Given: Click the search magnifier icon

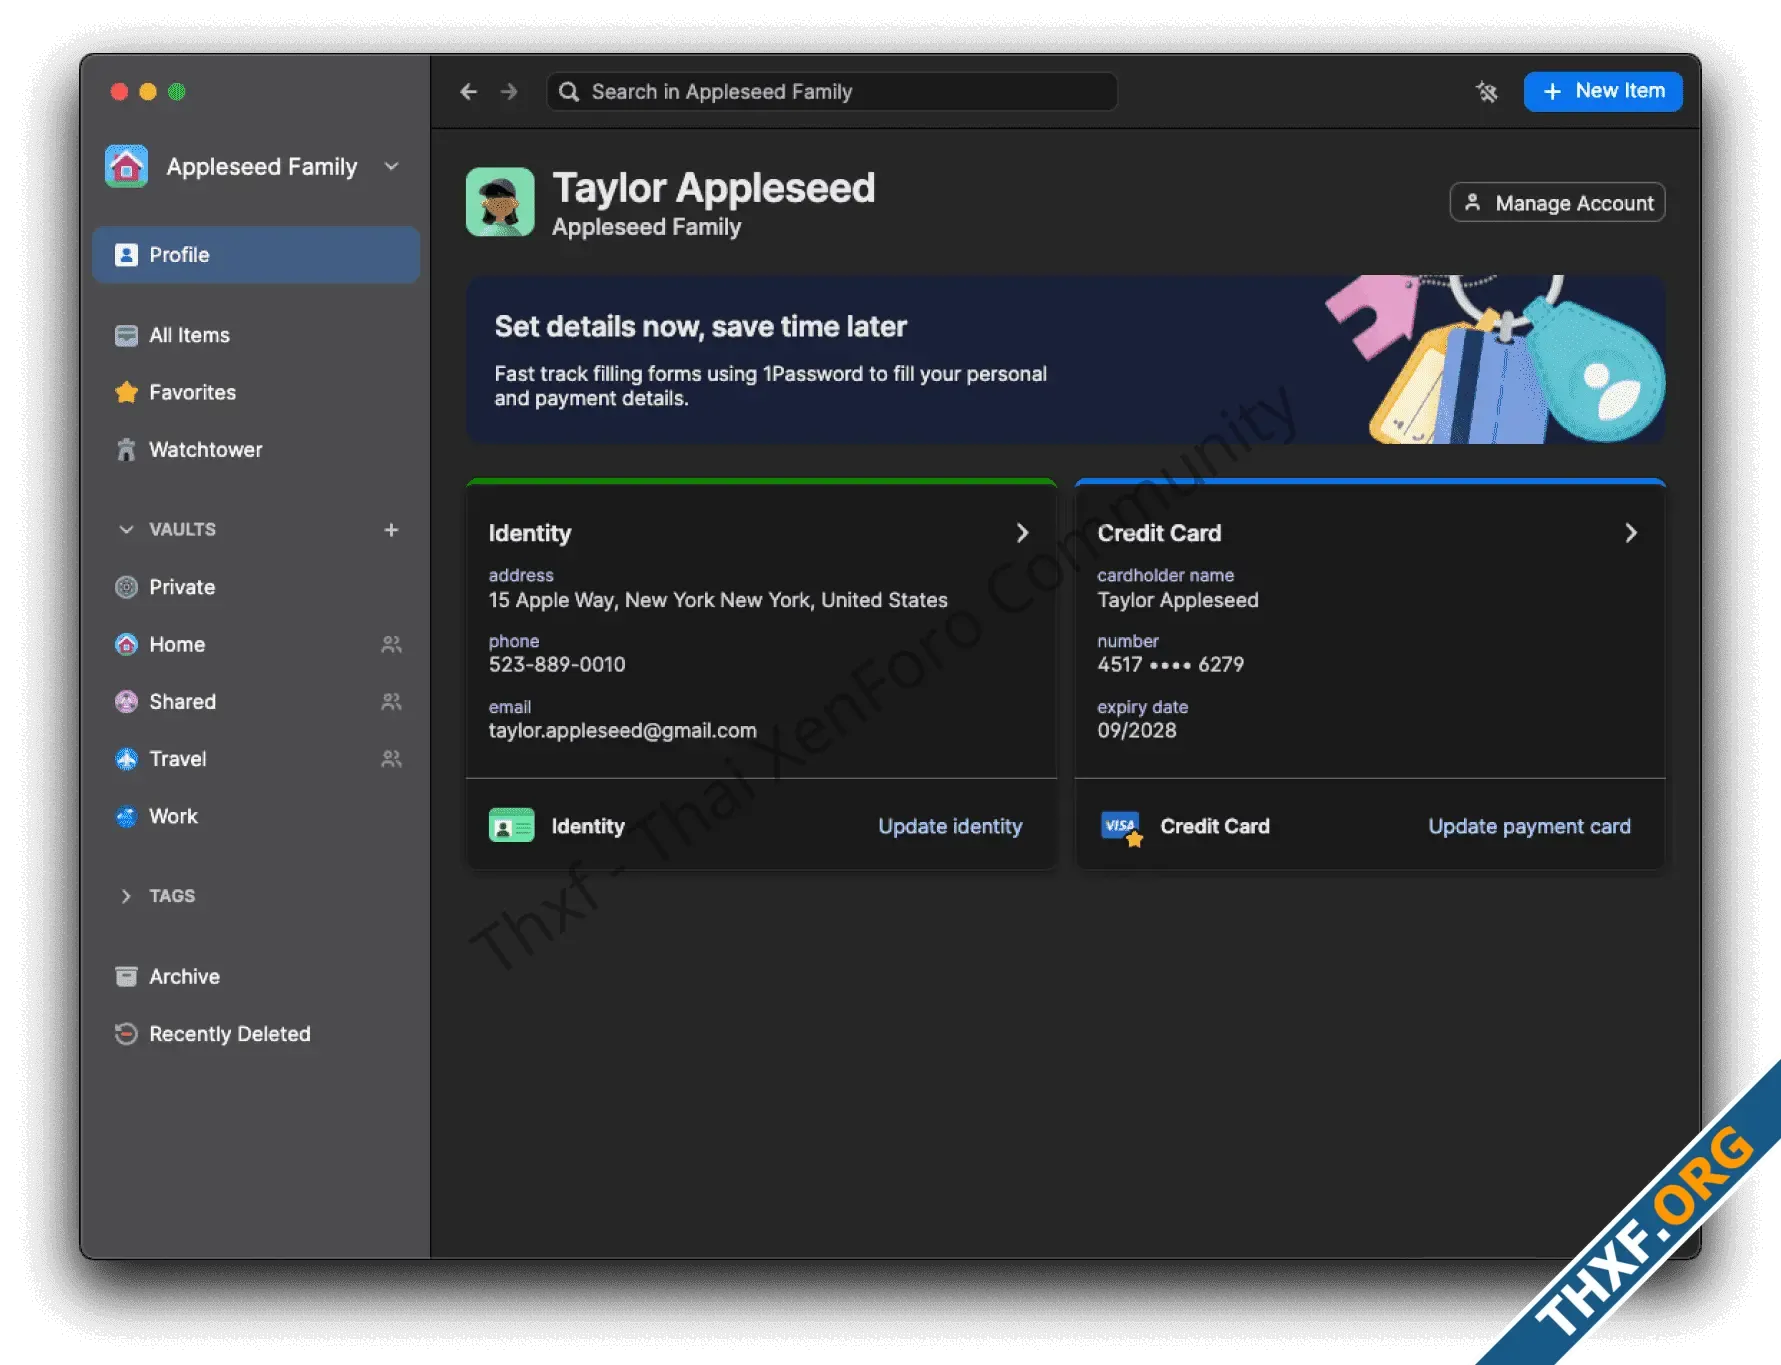Looking at the screenshot, I should coord(569,92).
